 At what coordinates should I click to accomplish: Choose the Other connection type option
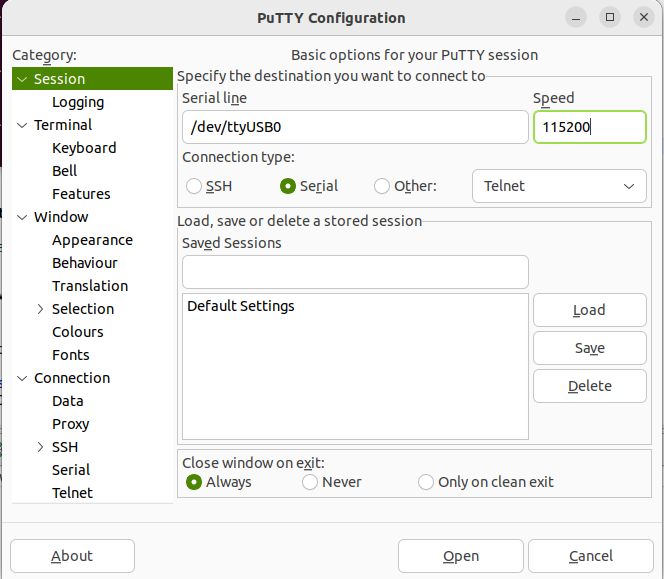point(382,186)
